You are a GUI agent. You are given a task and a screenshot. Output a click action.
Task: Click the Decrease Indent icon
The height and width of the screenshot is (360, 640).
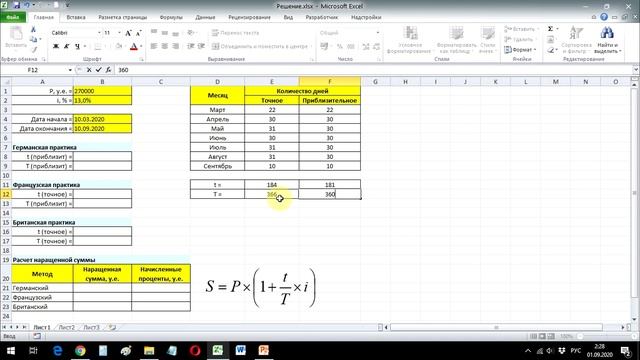point(191,47)
